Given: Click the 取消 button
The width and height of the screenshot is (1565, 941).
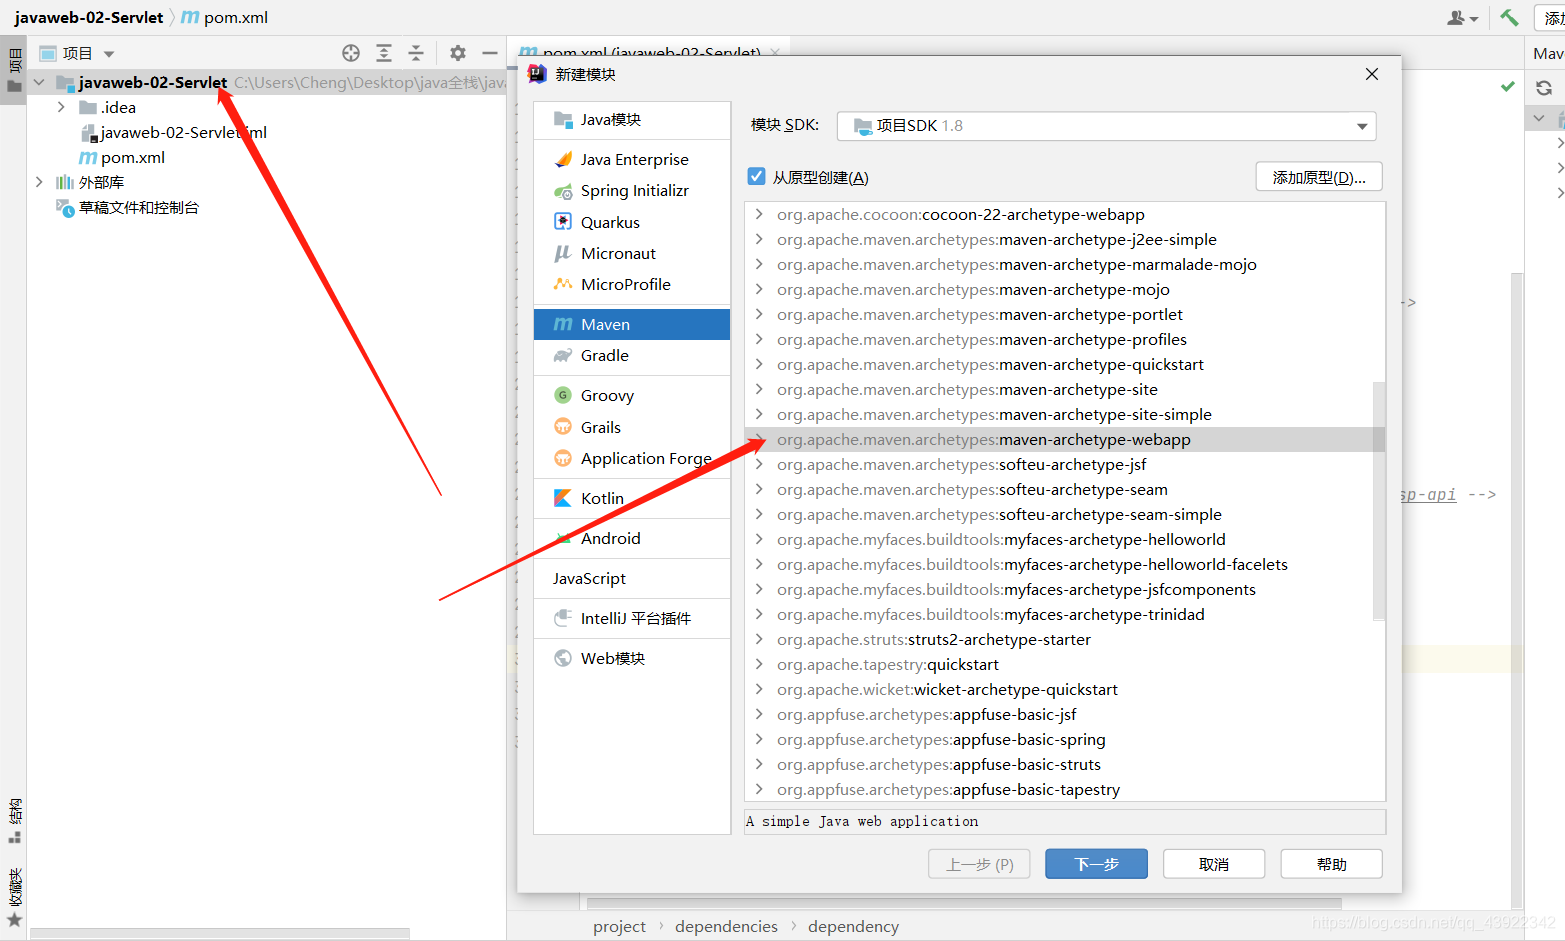Looking at the screenshot, I should tap(1214, 864).
